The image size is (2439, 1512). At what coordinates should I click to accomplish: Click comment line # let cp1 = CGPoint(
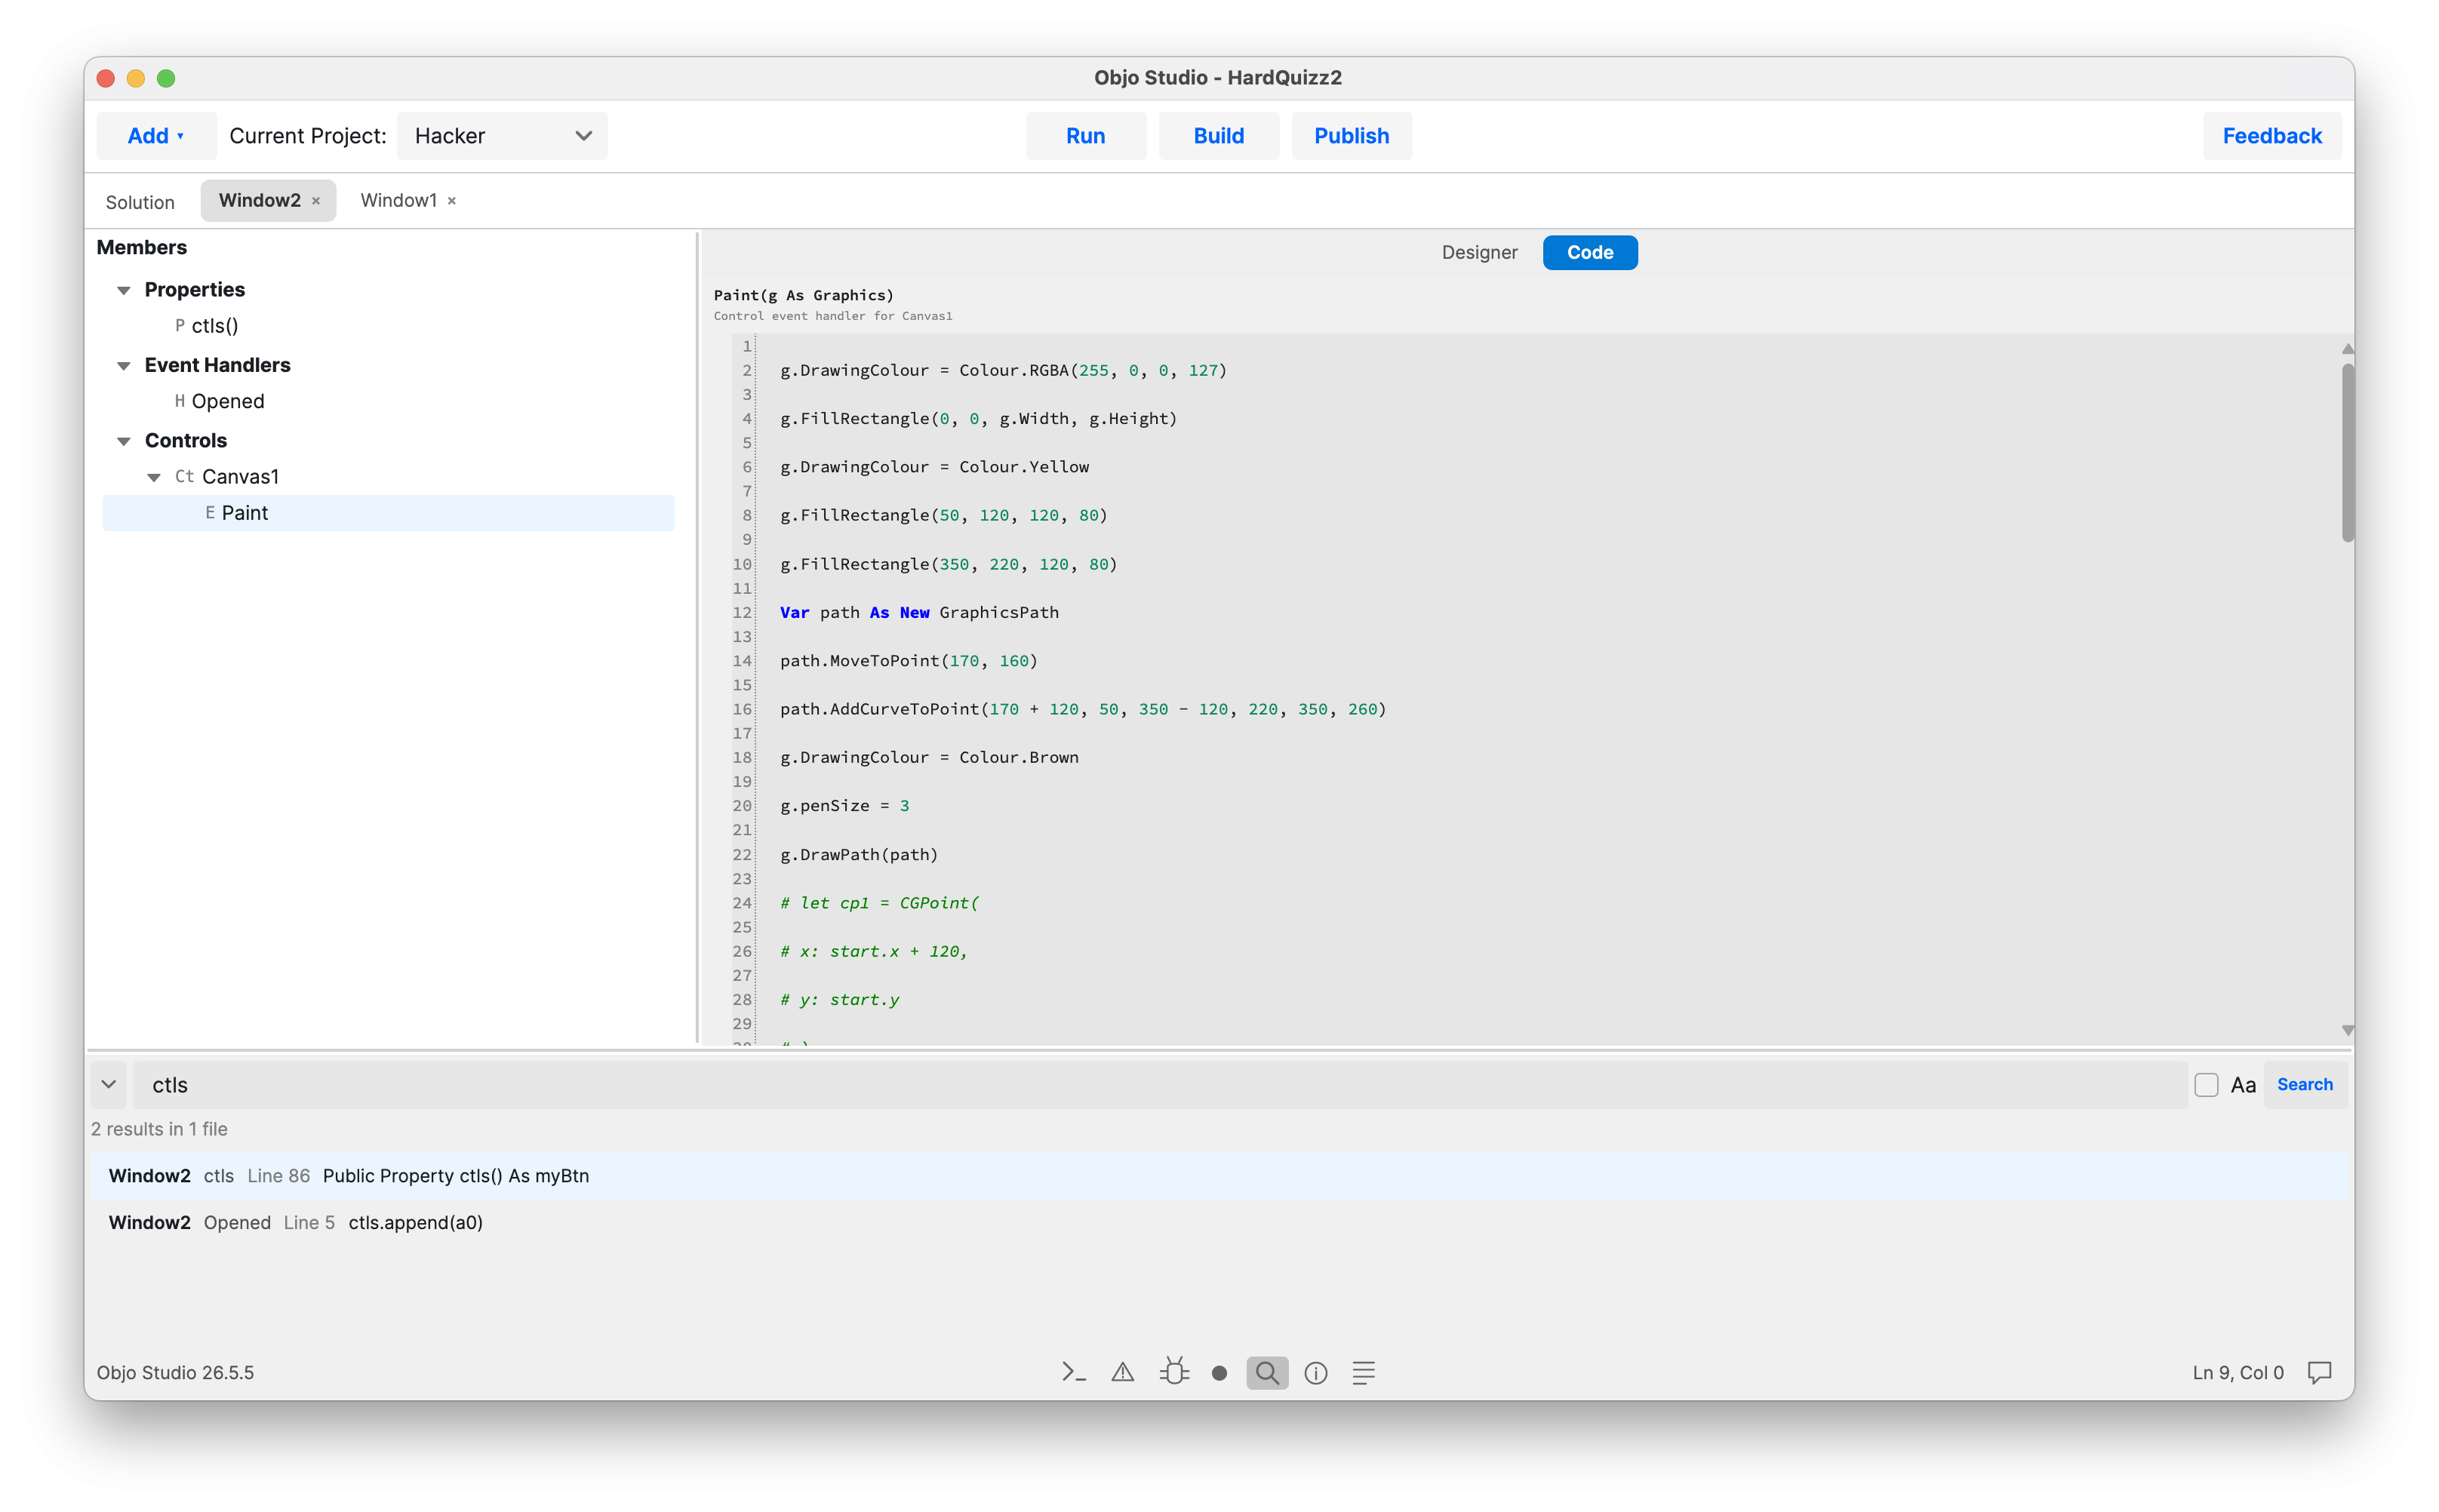tap(879, 903)
